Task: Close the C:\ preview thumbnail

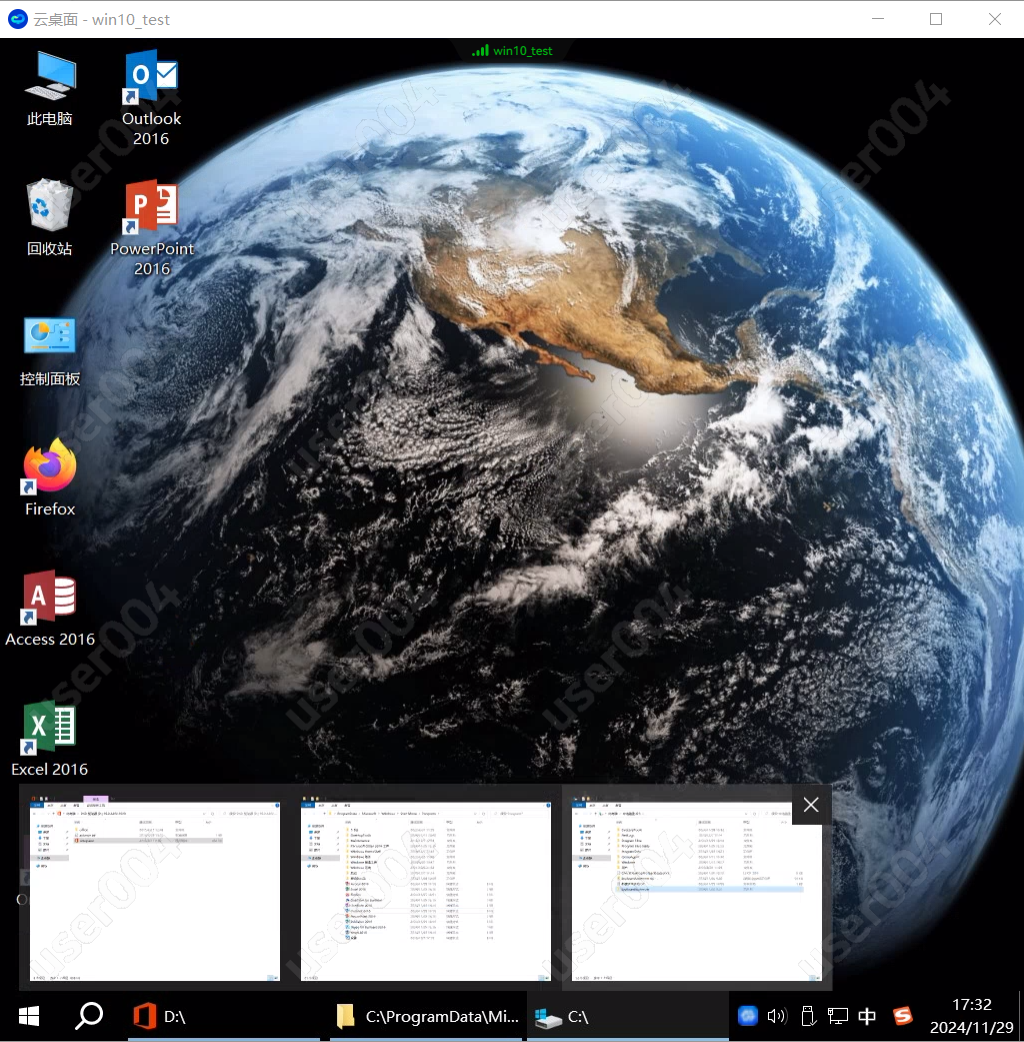Action: (811, 805)
